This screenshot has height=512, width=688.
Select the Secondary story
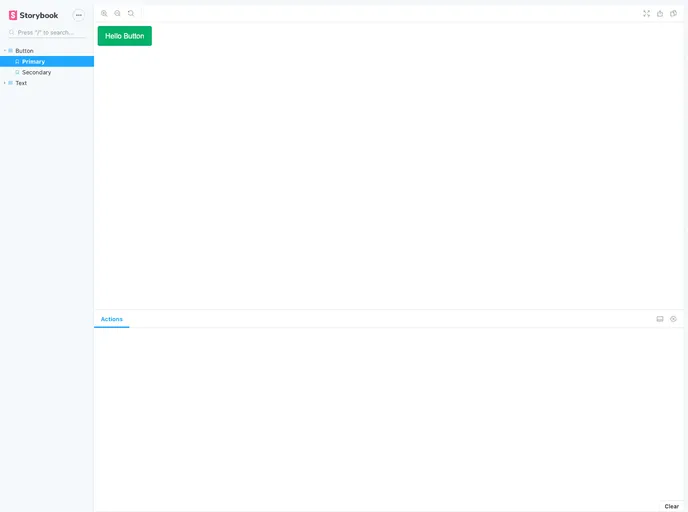coord(36,72)
